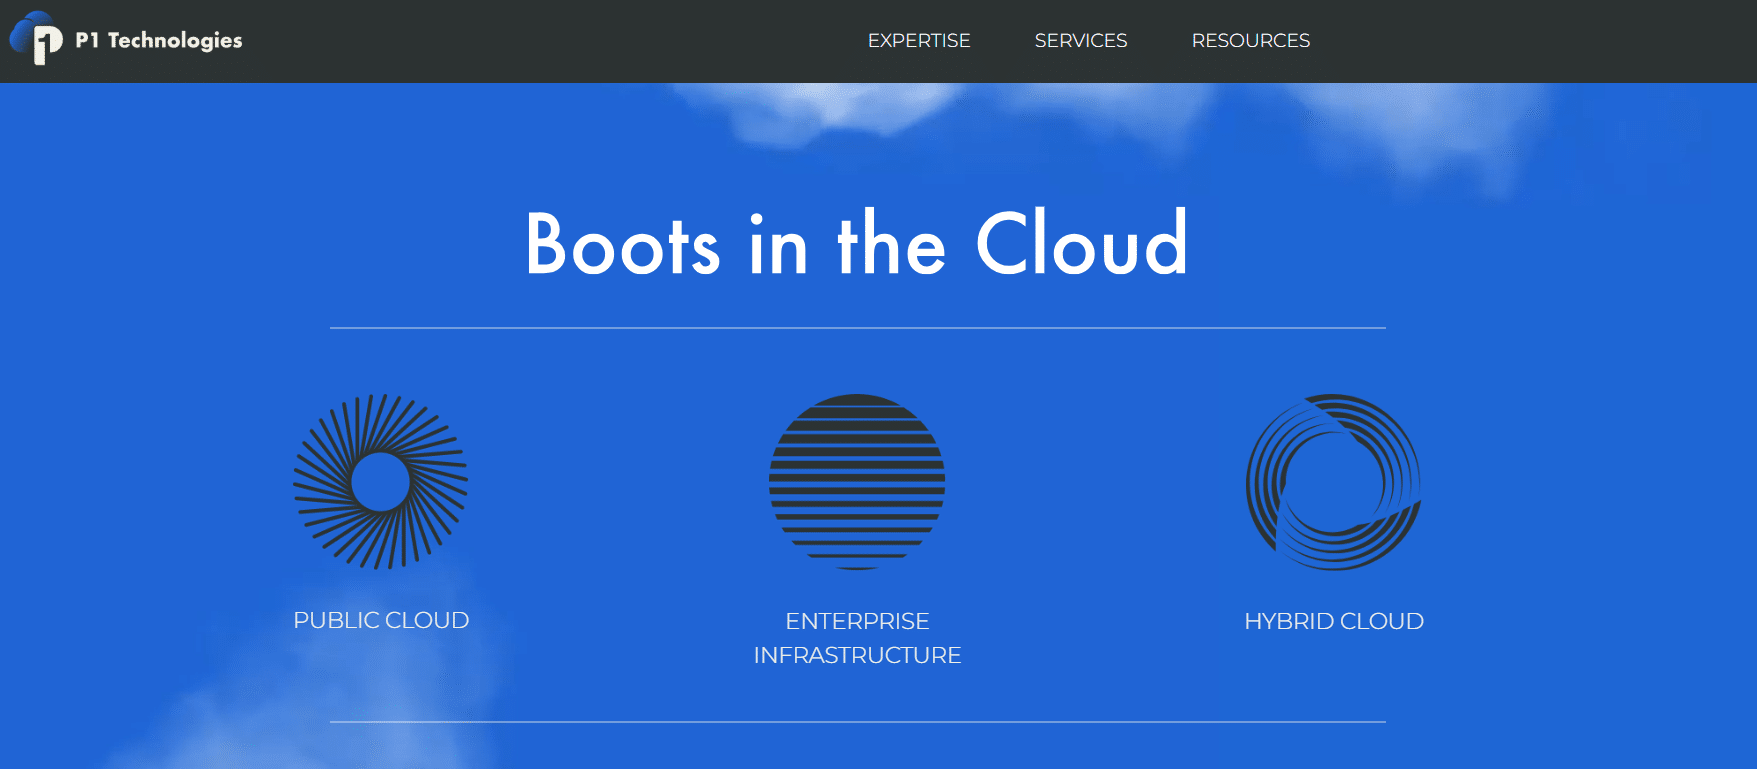The width and height of the screenshot is (1757, 769).
Task: Follow the PUBLIC CLOUD link
Action: pyautogui.click(x=381, y=620)
